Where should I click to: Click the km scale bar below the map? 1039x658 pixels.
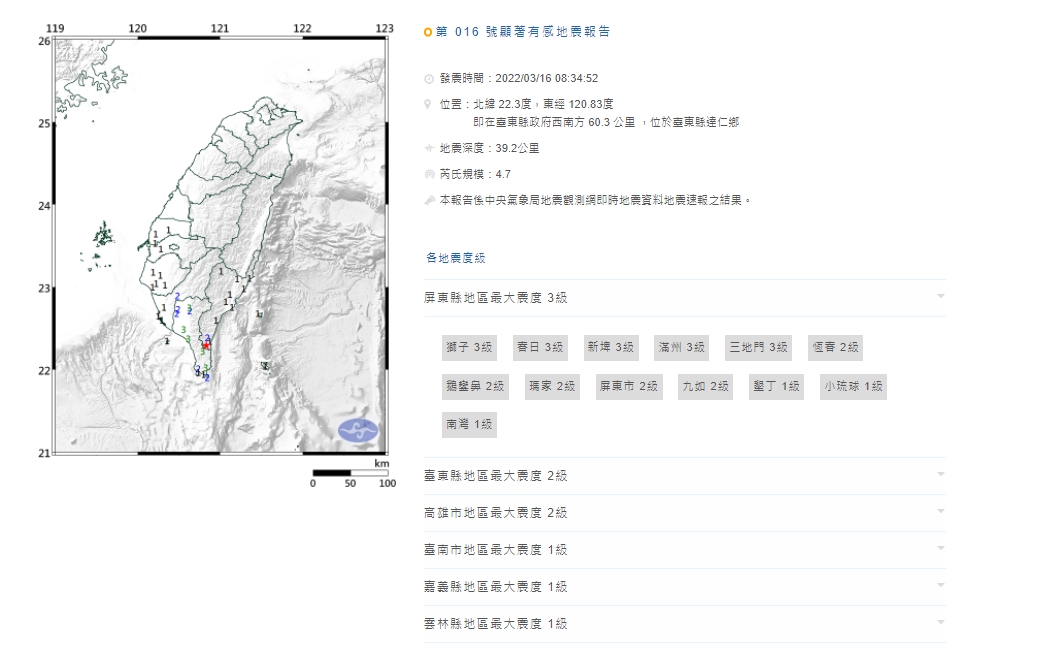pos(350,473)
